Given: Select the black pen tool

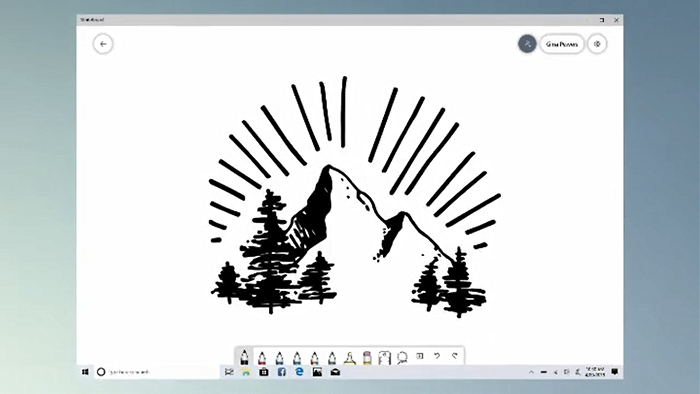Looking at the screenshot, I should [x=244, y=357].
